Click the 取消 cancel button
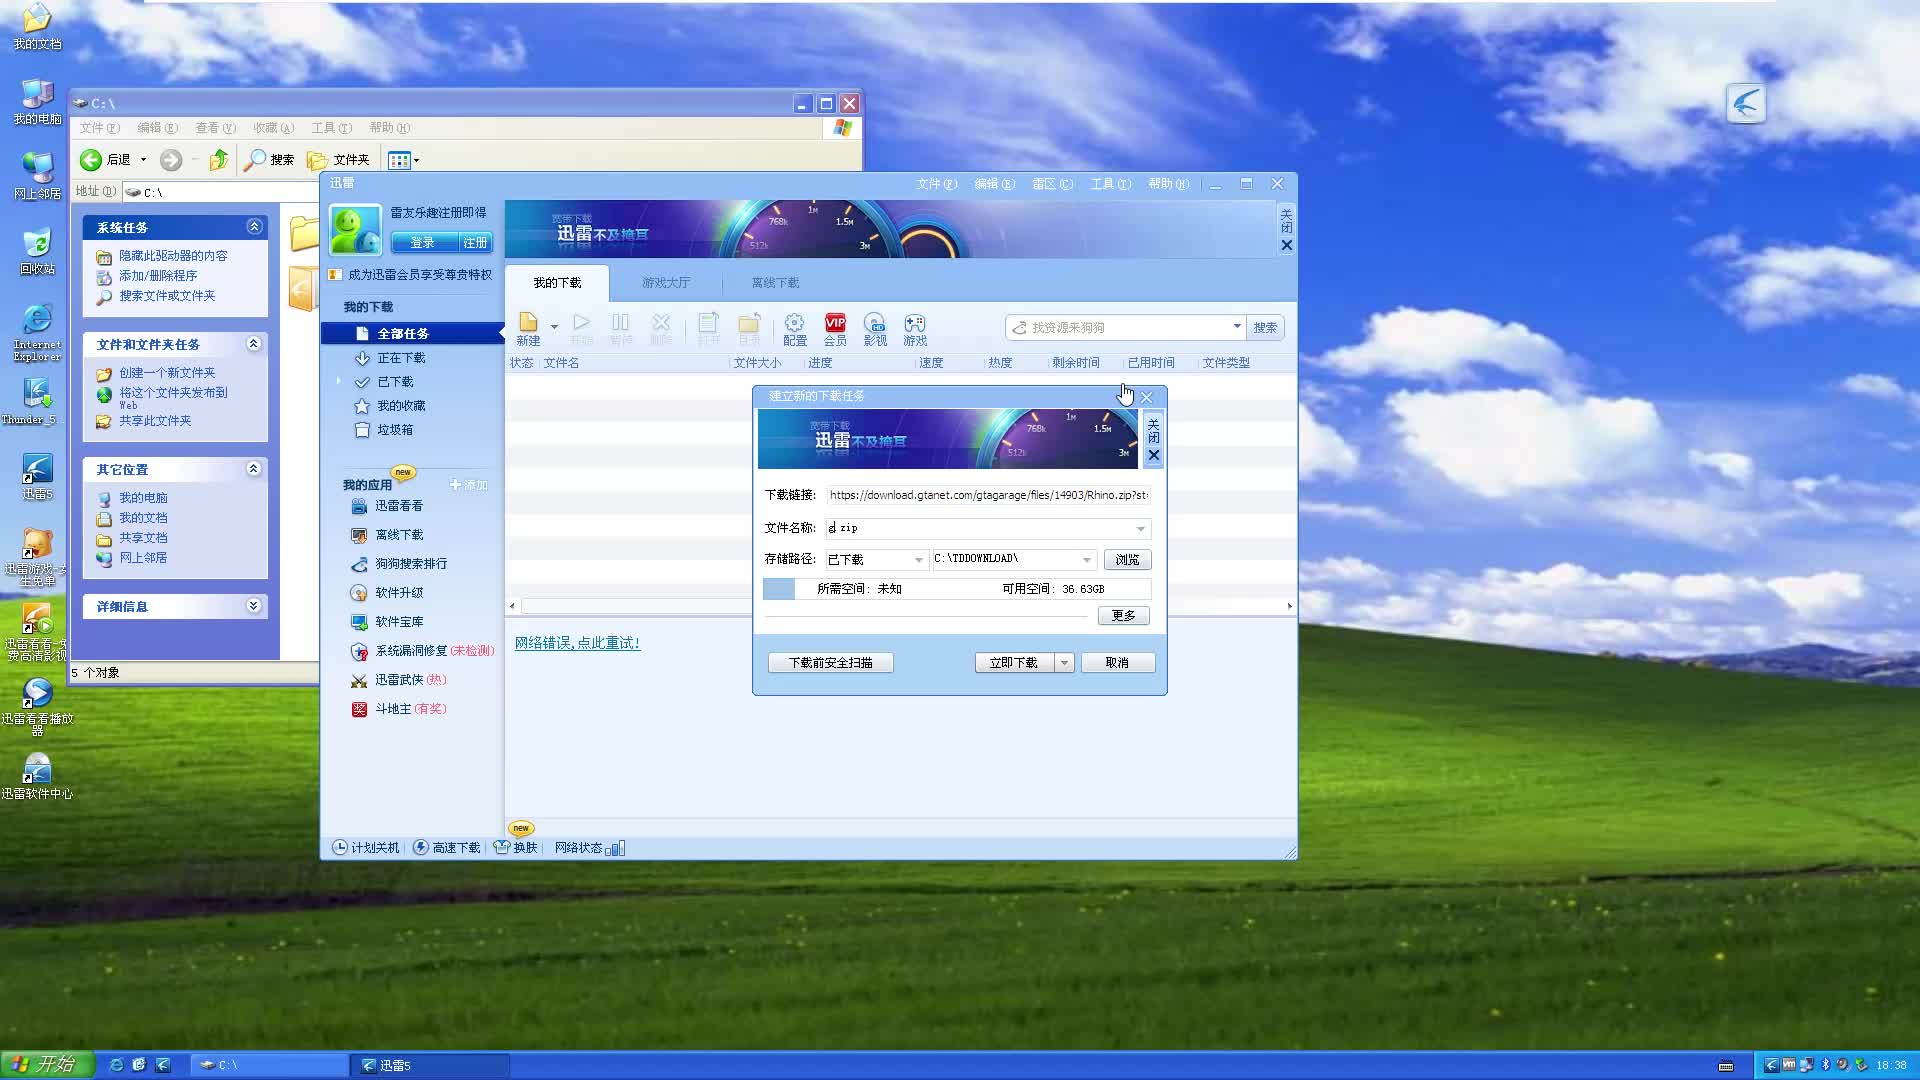The image size is (1920, 1080). point(1117,663)
